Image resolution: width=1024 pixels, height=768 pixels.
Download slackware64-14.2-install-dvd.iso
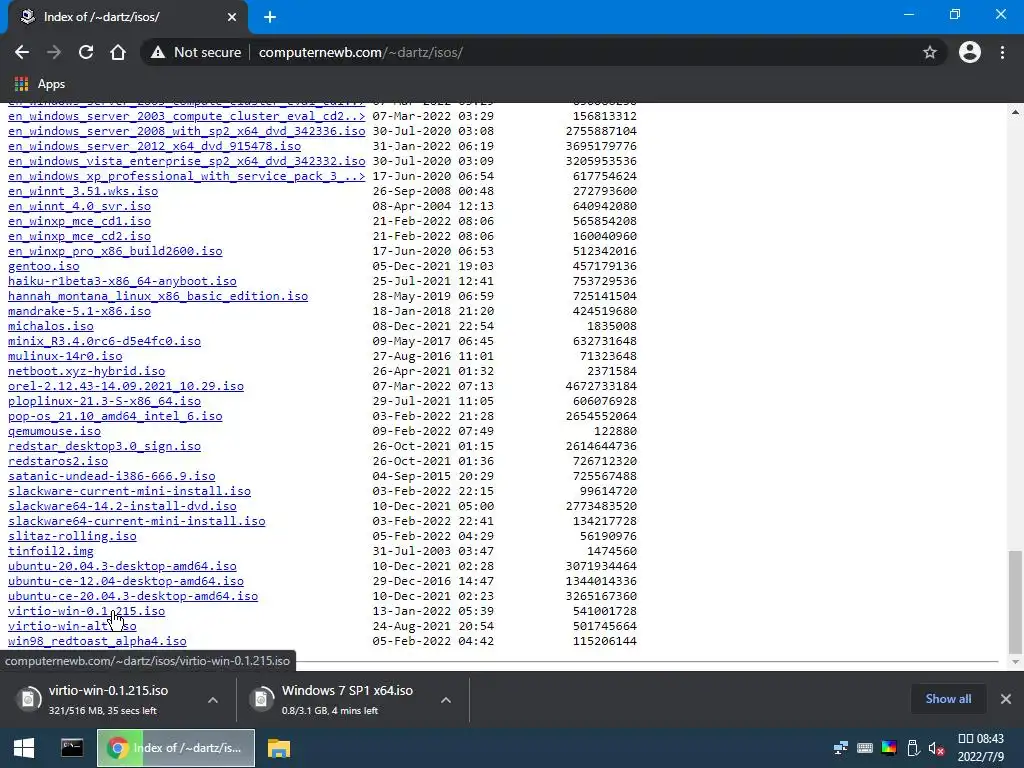tap(122, 507)
